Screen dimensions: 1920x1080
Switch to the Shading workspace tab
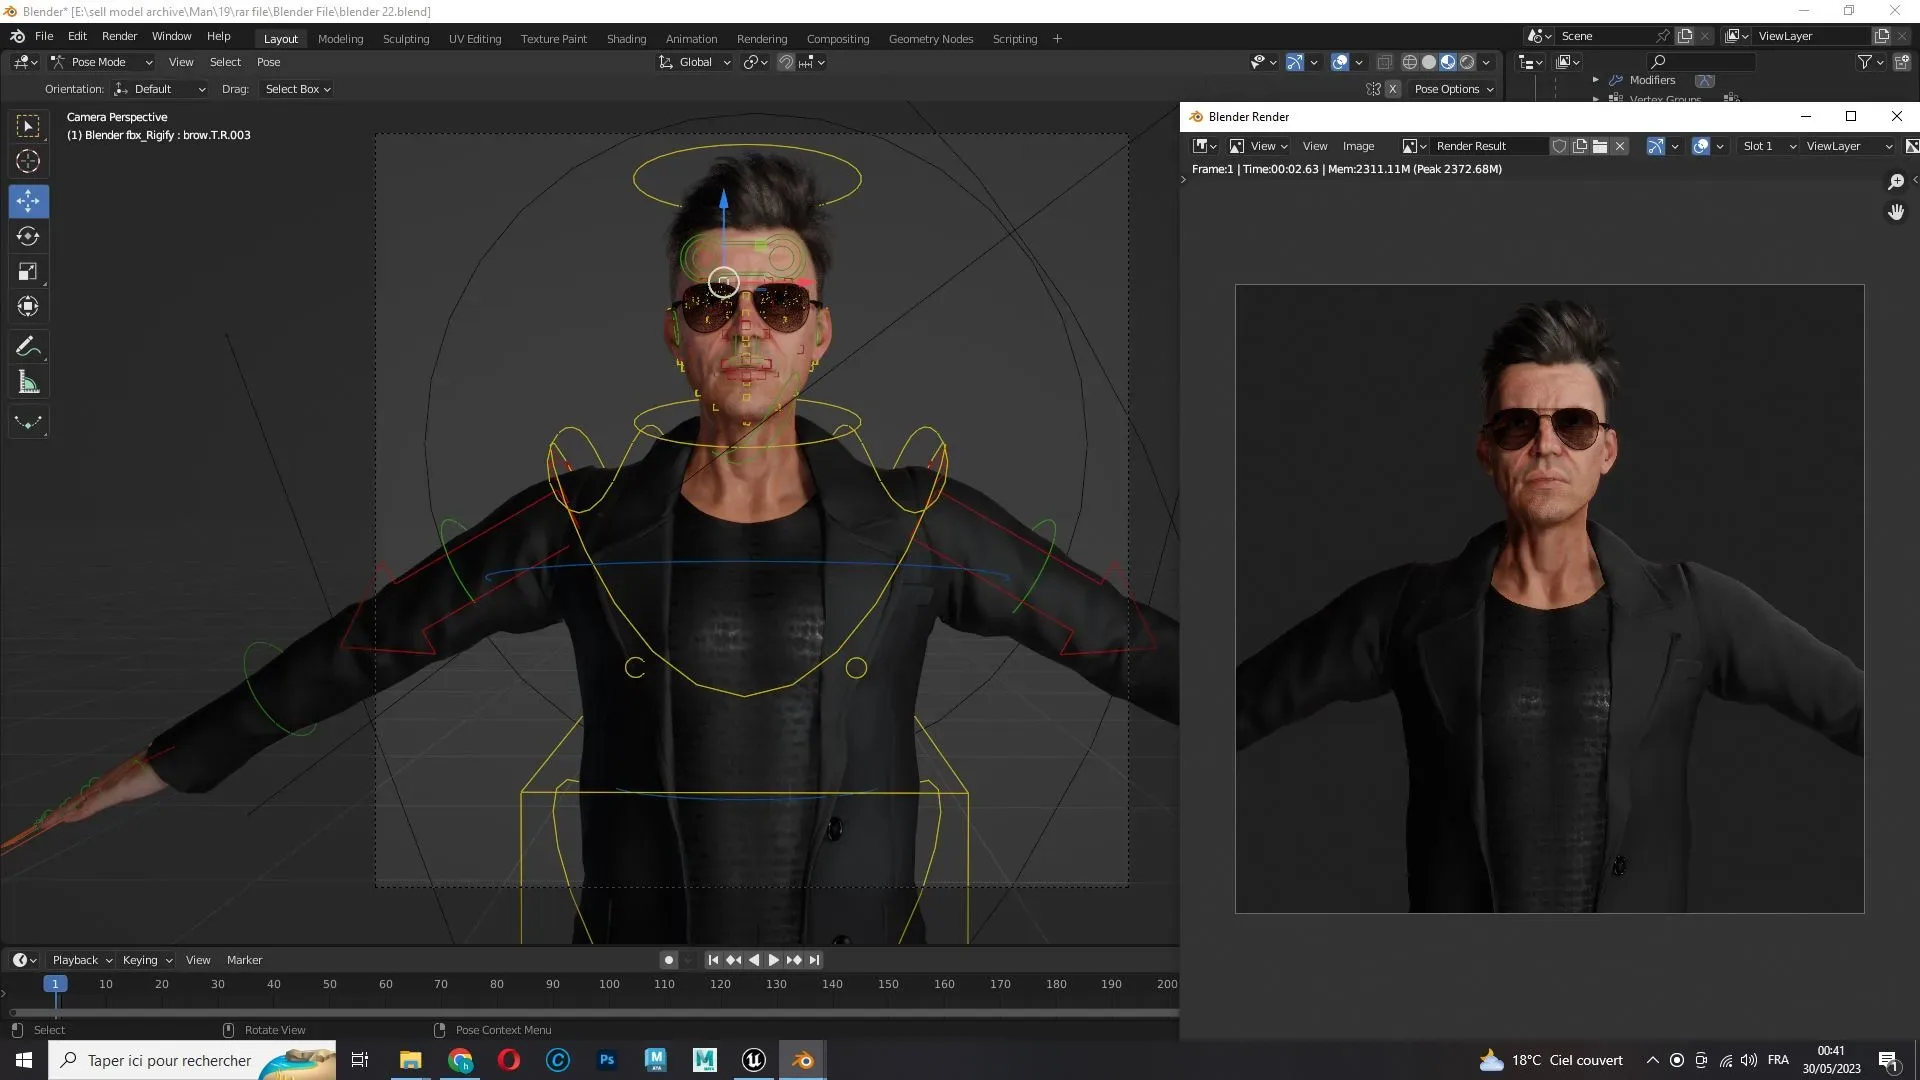pos(626,39)
